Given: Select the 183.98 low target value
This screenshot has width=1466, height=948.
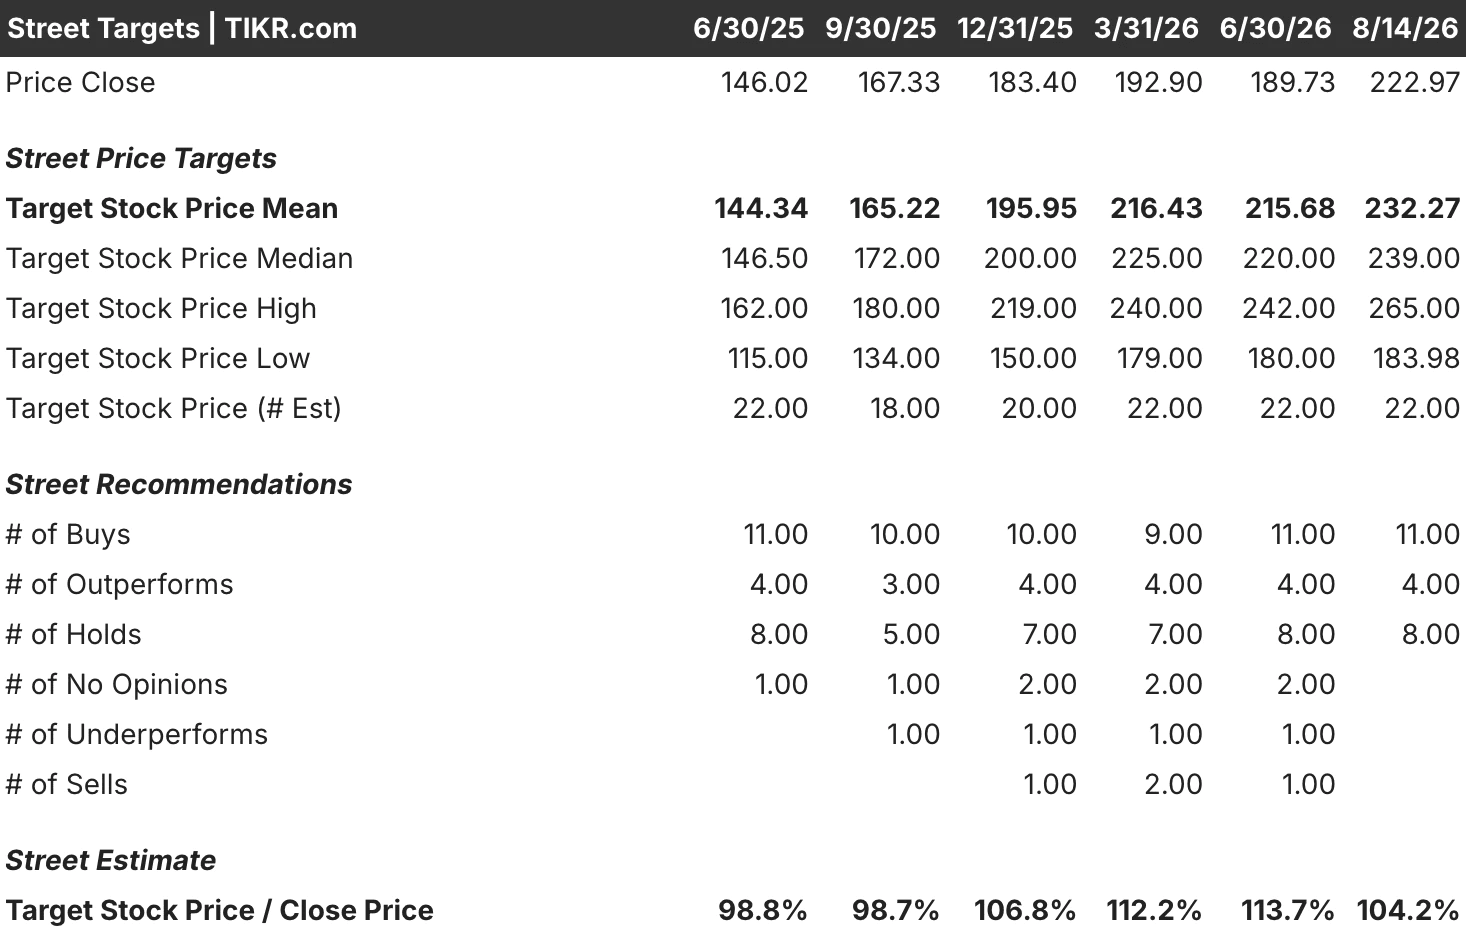Looking at the screenshot, I should [x=1416, y=358].
